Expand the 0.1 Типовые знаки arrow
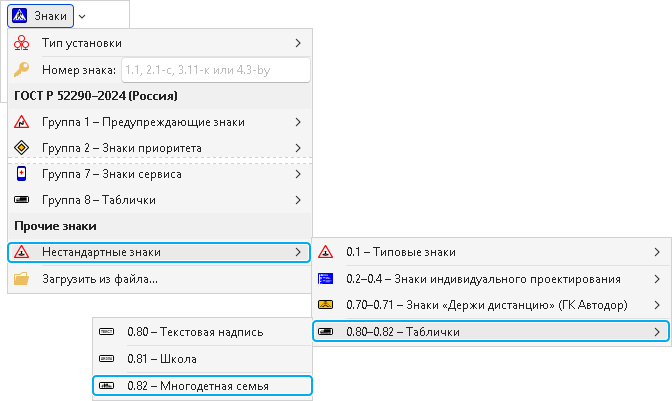This screenshot has width=672, height=401. 657,252
